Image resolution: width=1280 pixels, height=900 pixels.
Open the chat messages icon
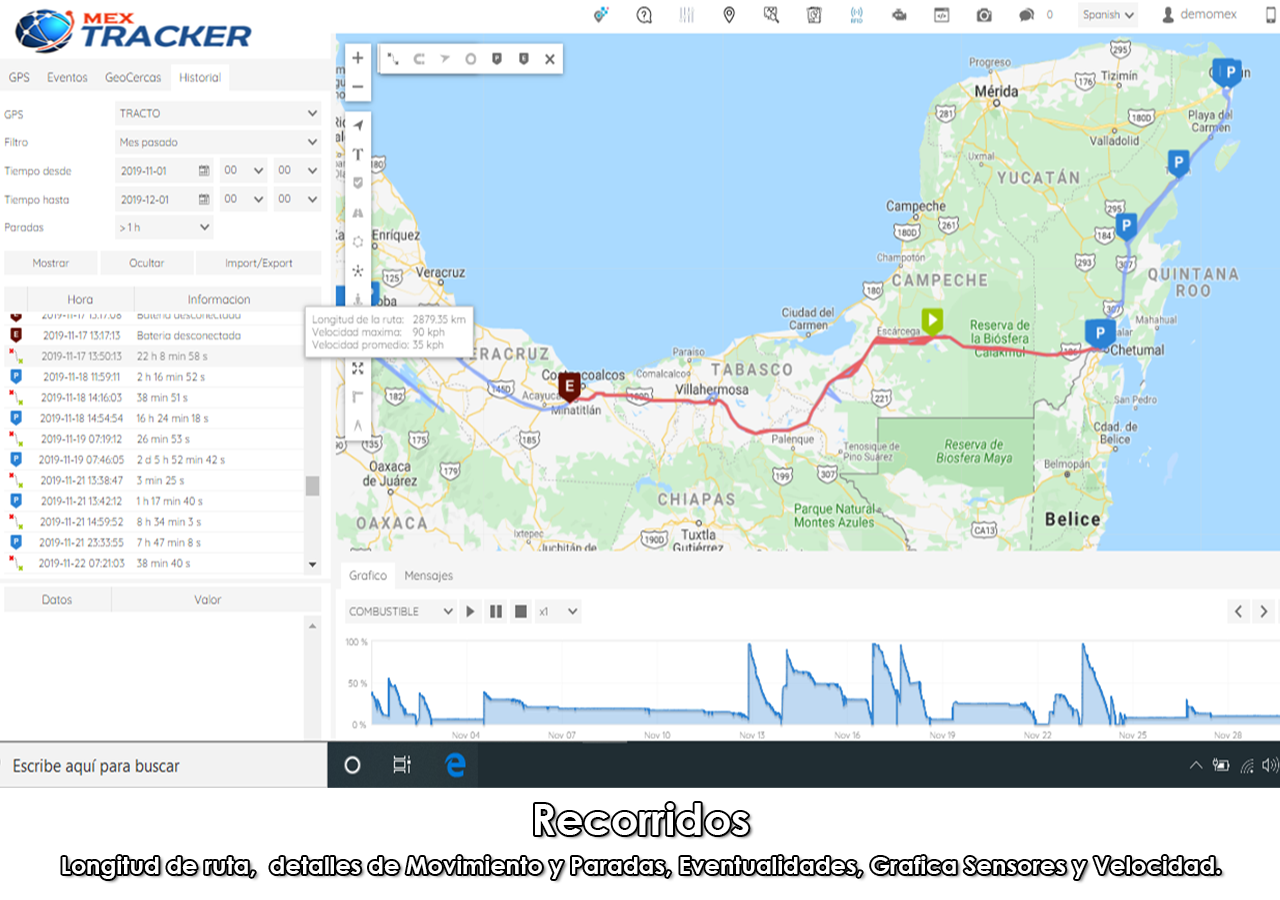coord(1026,15)
